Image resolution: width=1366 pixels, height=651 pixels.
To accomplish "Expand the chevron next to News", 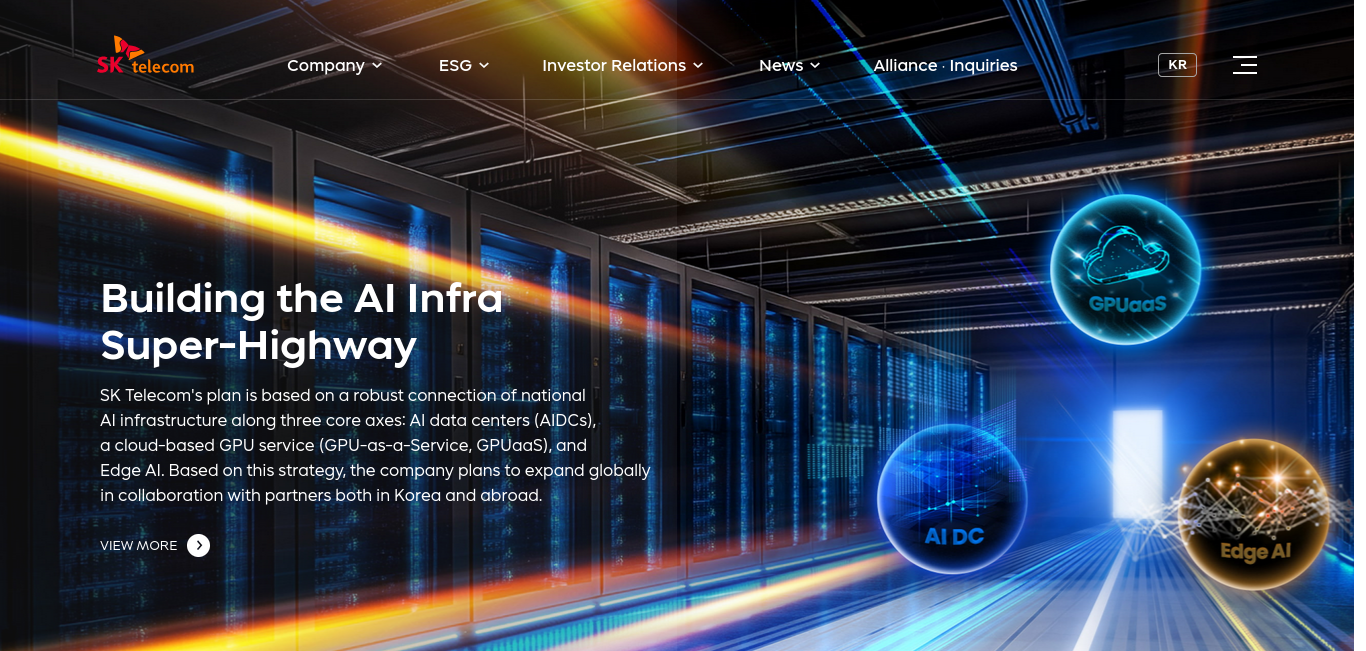I will (x=815, y=65).
